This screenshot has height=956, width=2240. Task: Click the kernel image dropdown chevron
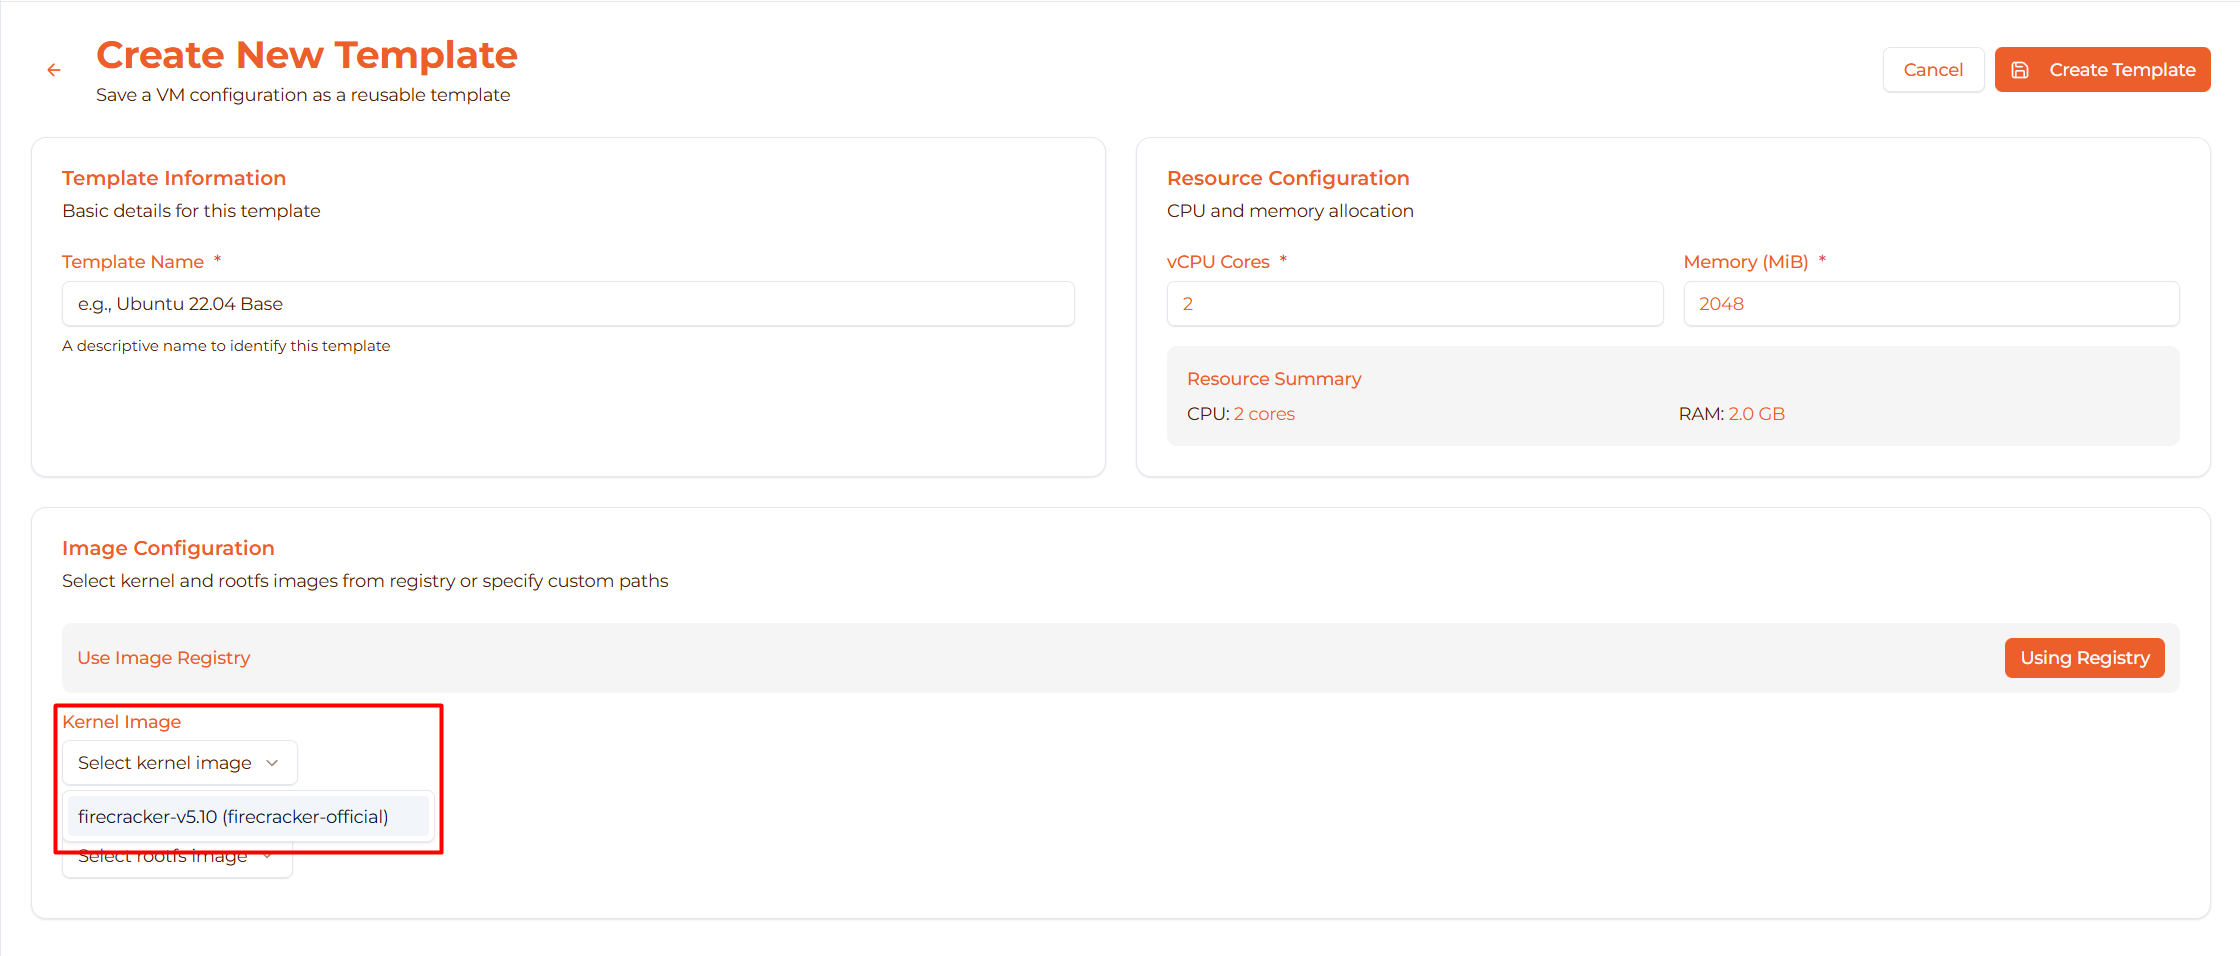(x=272, y=763)
